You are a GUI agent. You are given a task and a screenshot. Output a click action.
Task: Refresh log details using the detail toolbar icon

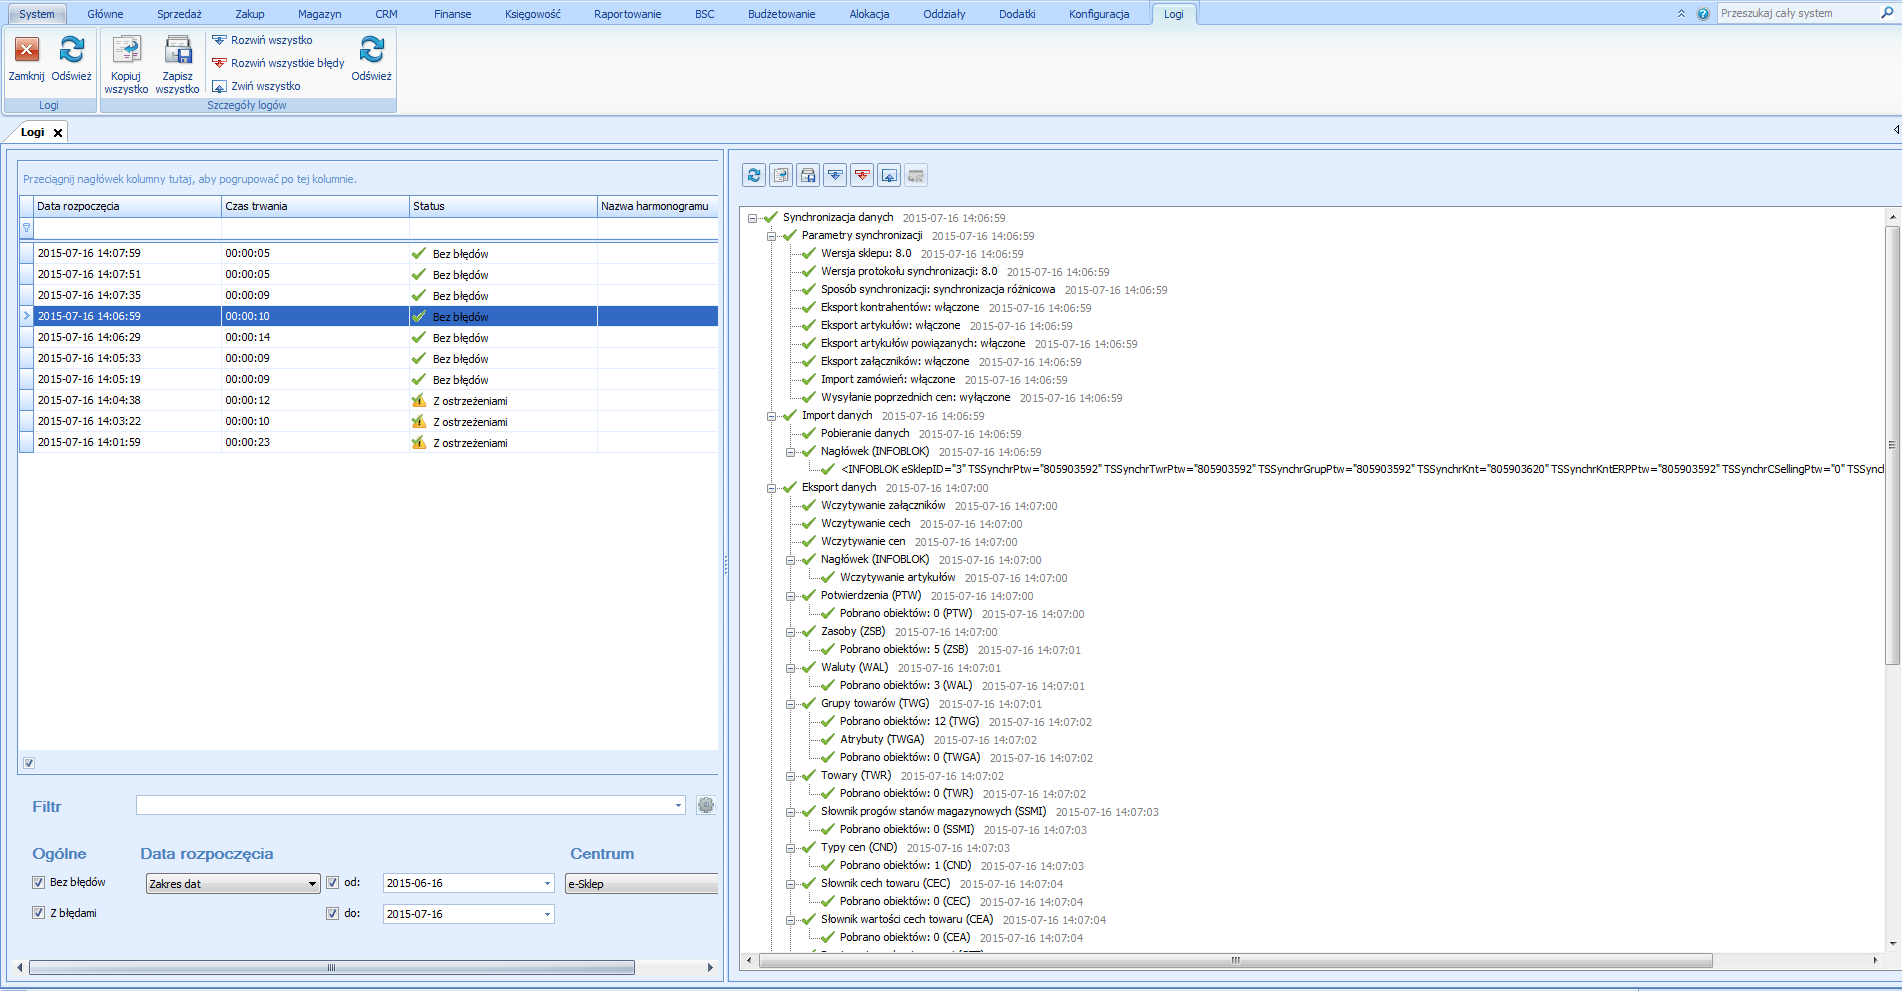(x=754, y=175)
